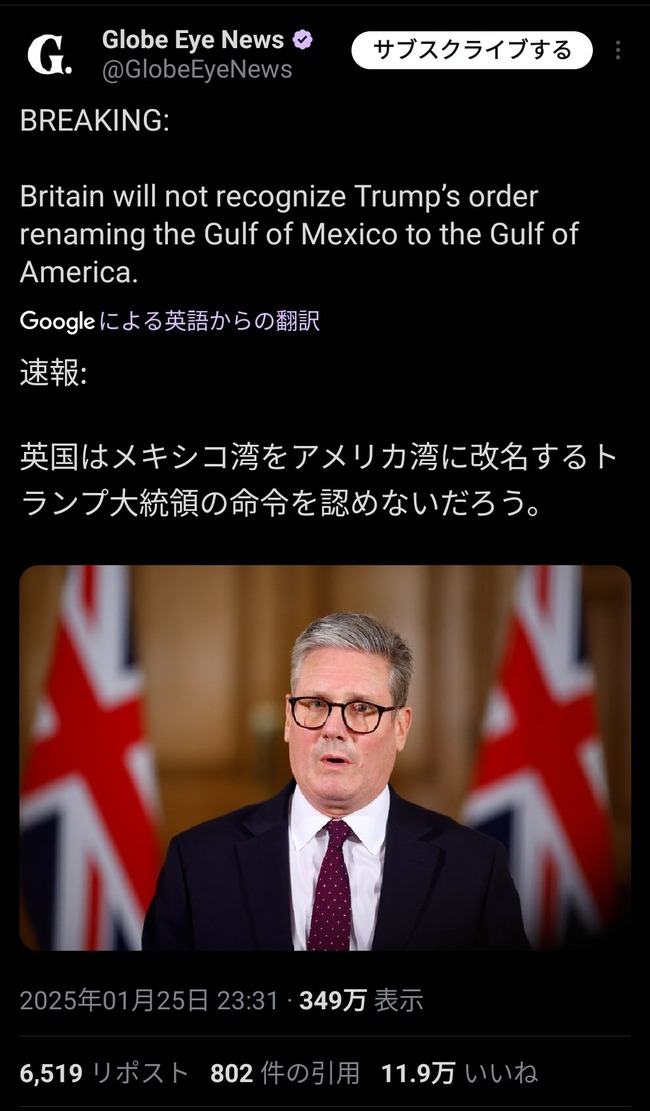
Task: Open the 11.9万 いいね likes list
Action: pos(459,1073)
